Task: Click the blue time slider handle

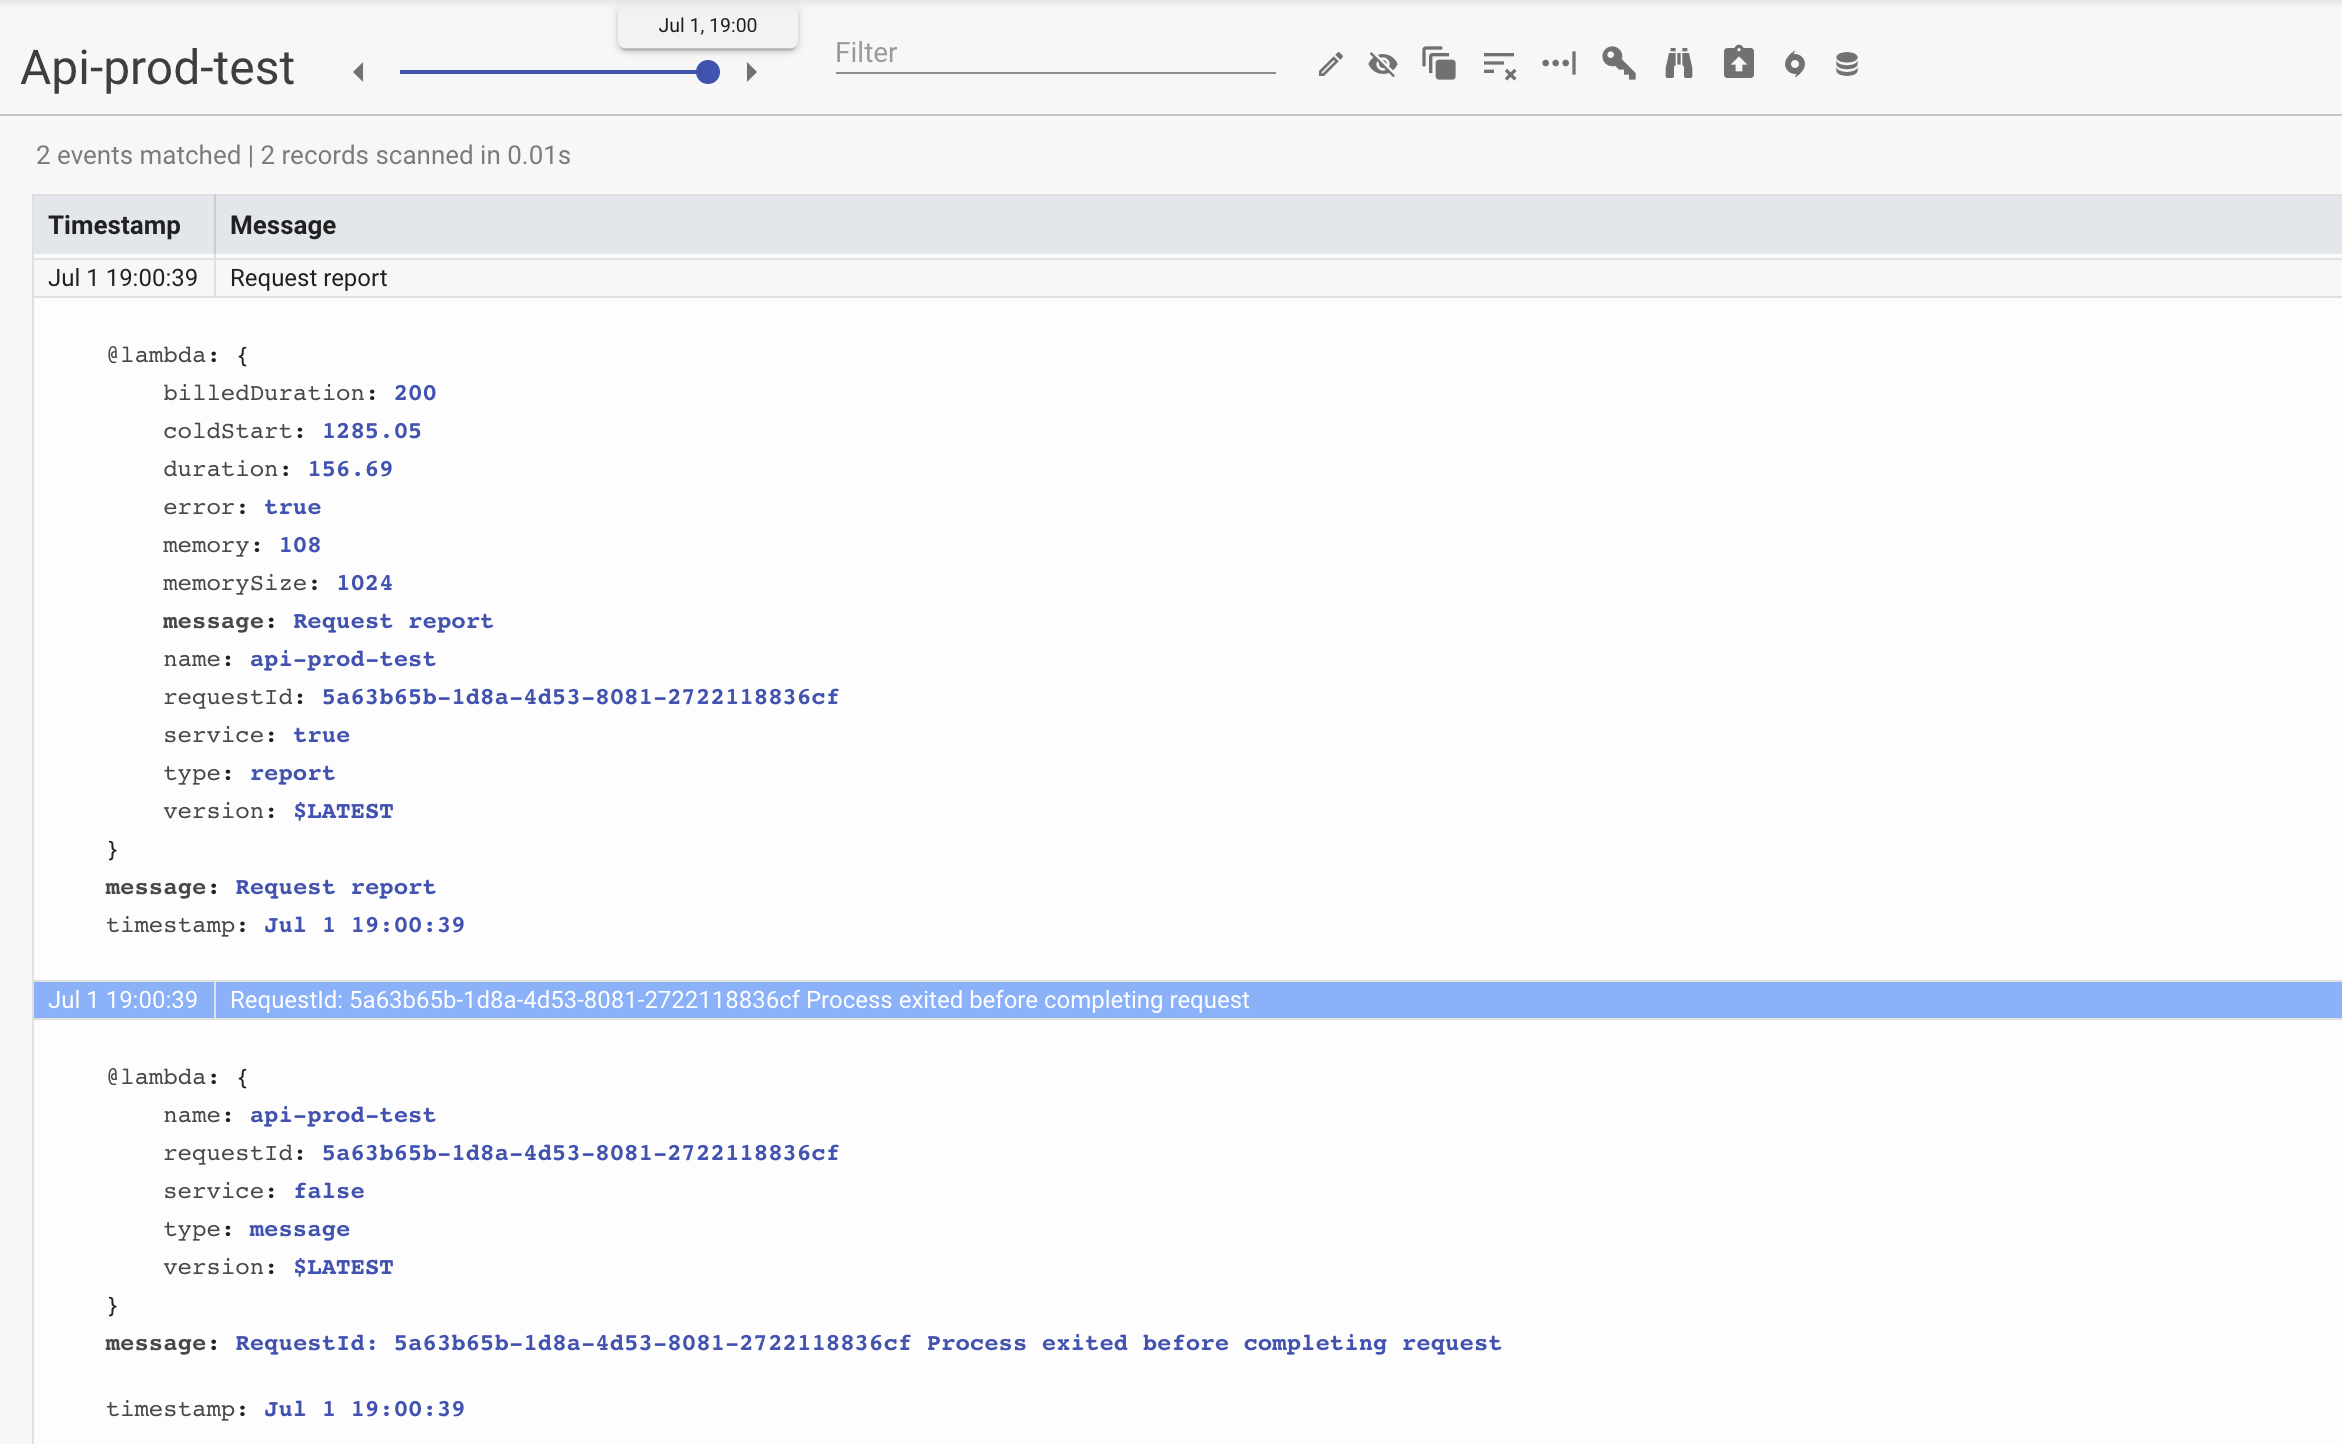Action: click(708, 72)
